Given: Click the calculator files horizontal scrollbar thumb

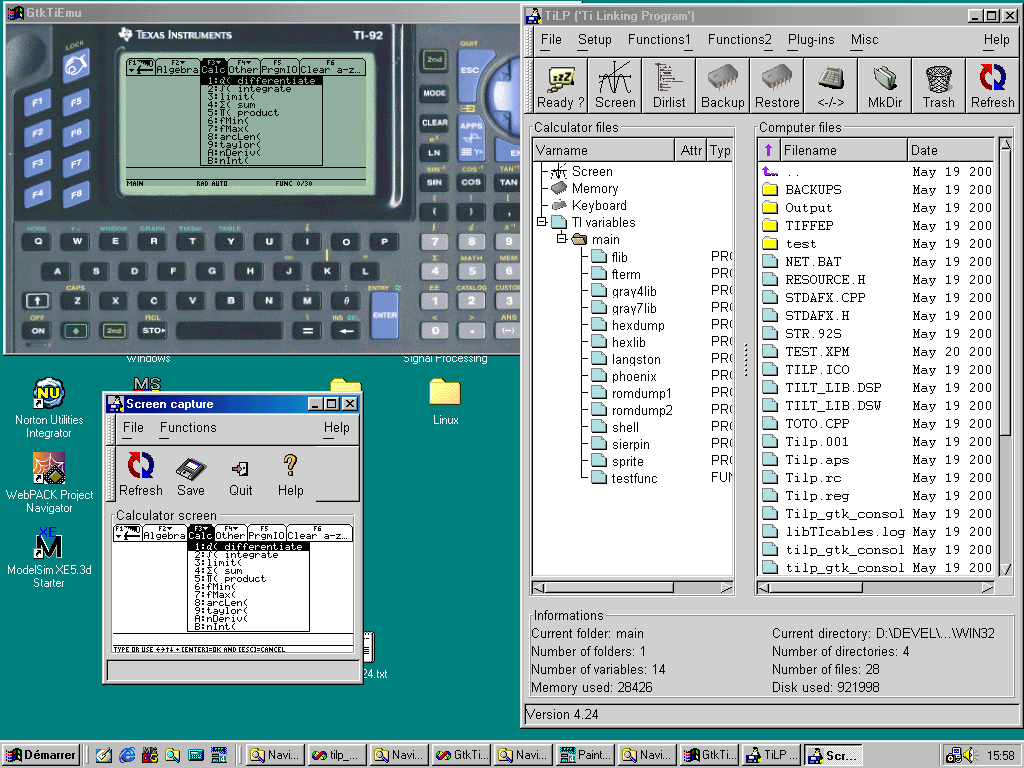Looking at the screenshot, I should (x=609, y=588).
